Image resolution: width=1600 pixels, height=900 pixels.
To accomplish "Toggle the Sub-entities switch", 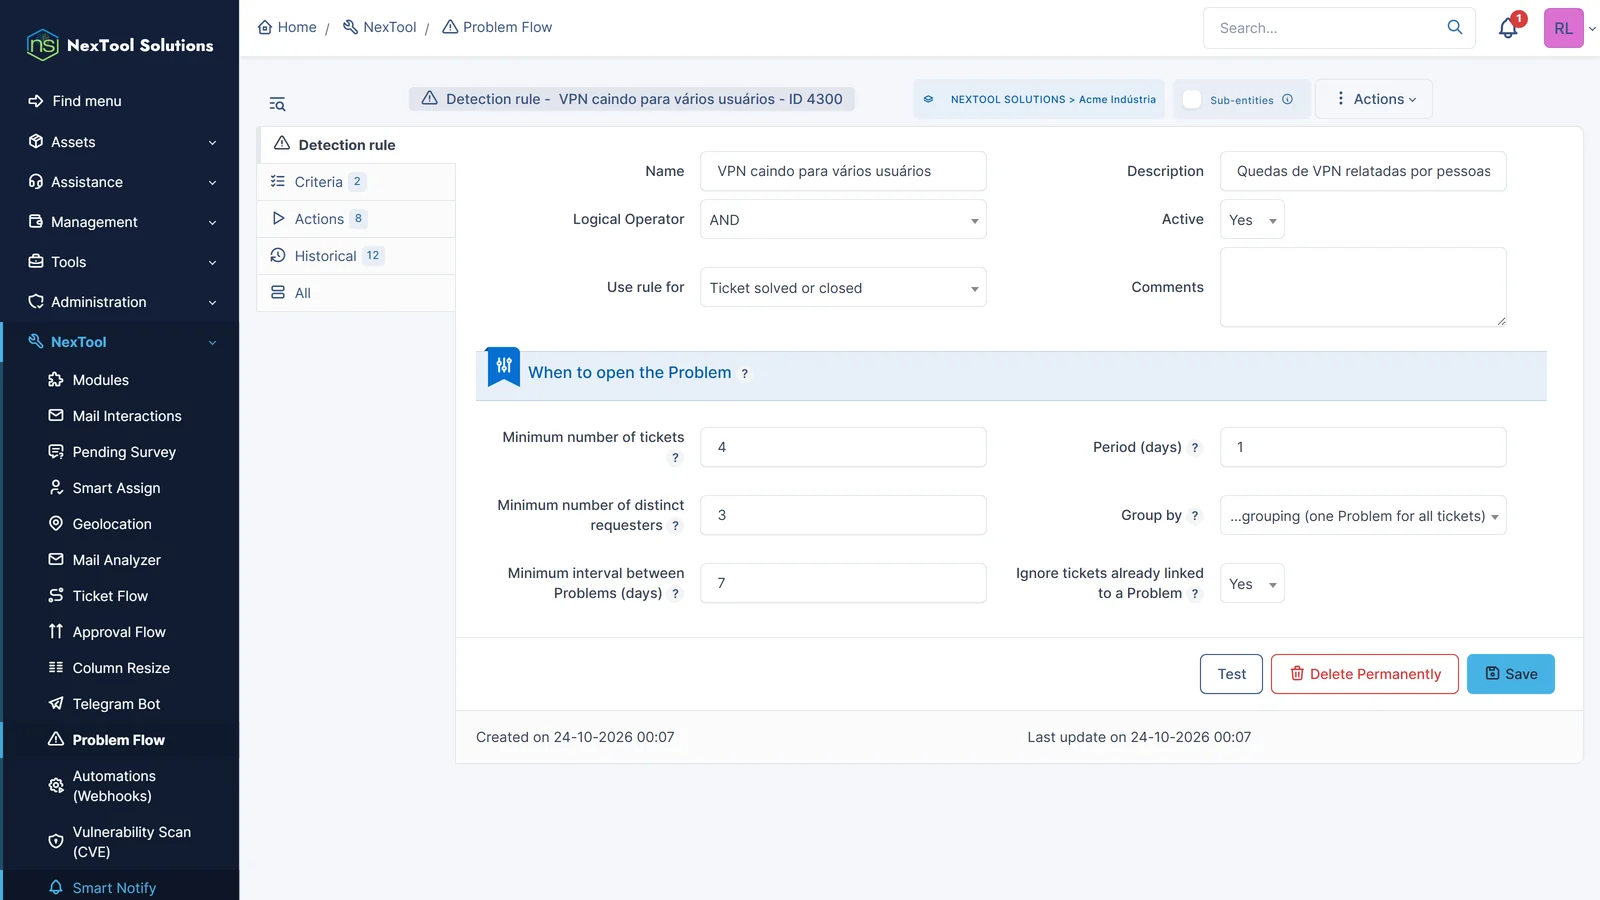I will pyautogui.click(x=1192, y=99).
